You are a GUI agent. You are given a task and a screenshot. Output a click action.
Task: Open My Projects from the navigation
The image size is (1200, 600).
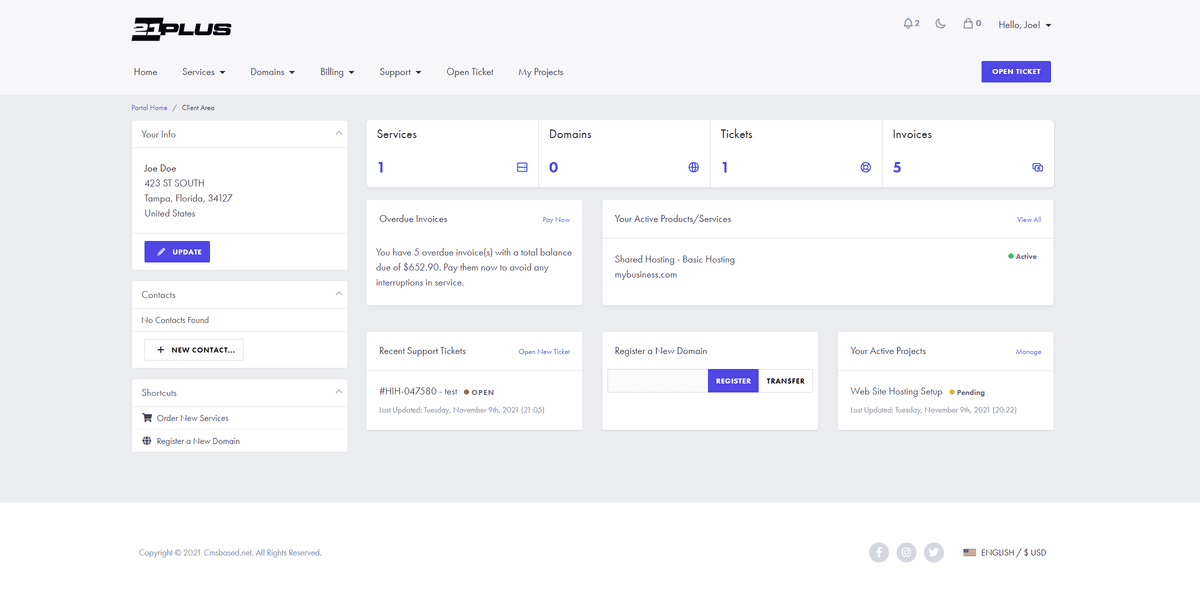pos(540,71)
